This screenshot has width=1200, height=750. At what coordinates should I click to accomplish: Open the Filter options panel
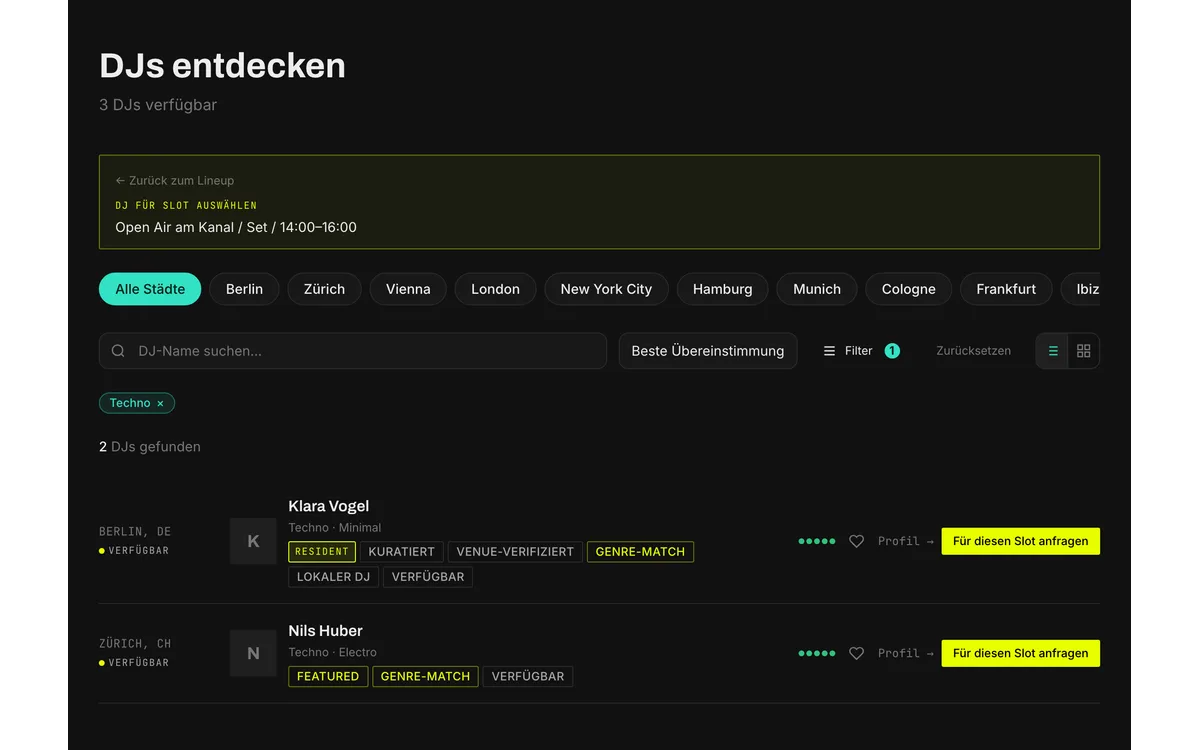pos(861,351)
